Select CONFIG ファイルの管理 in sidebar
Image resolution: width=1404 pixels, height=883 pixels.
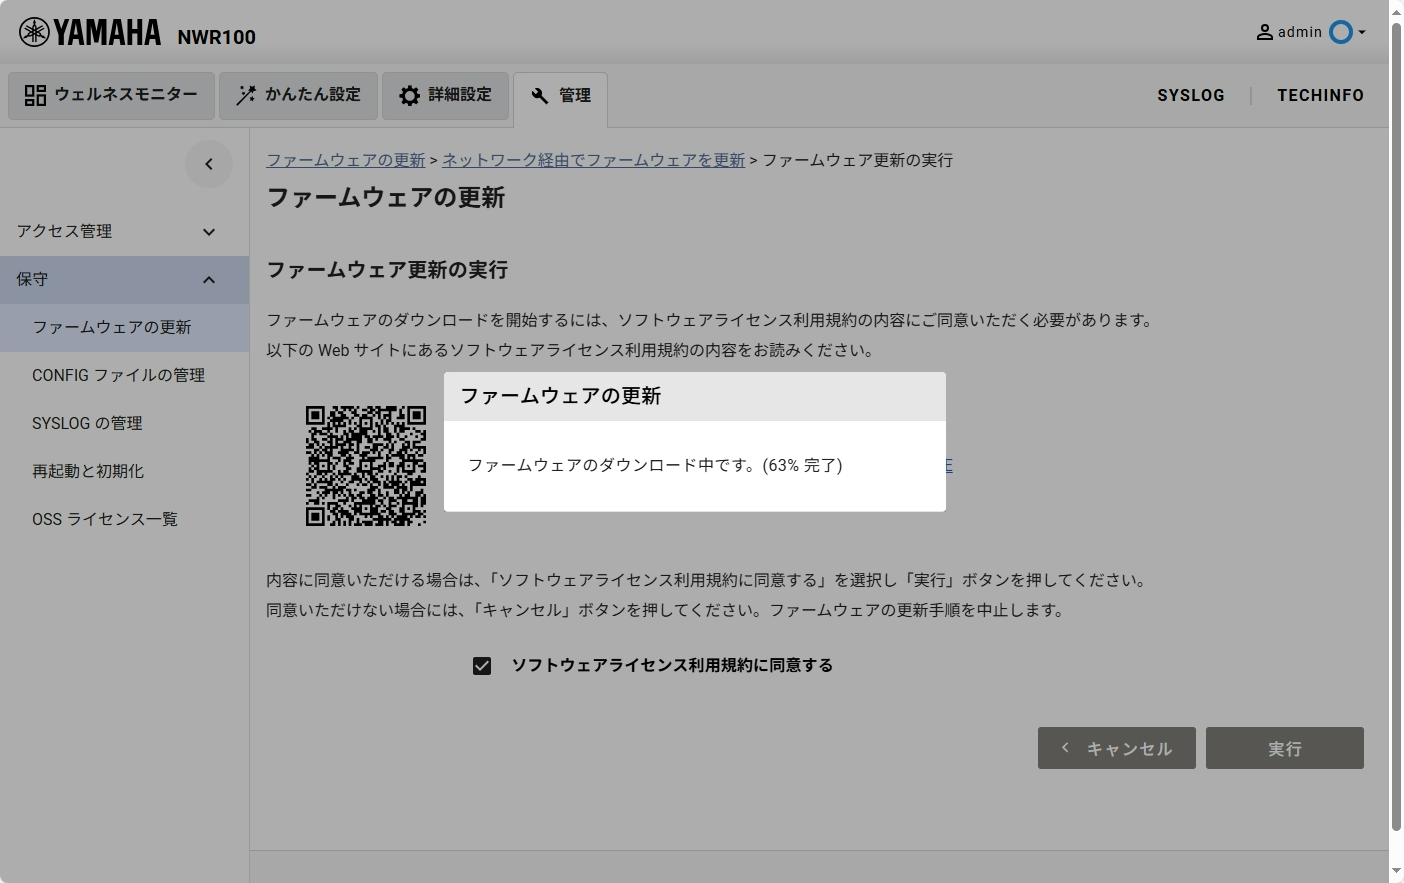point(118,375)
